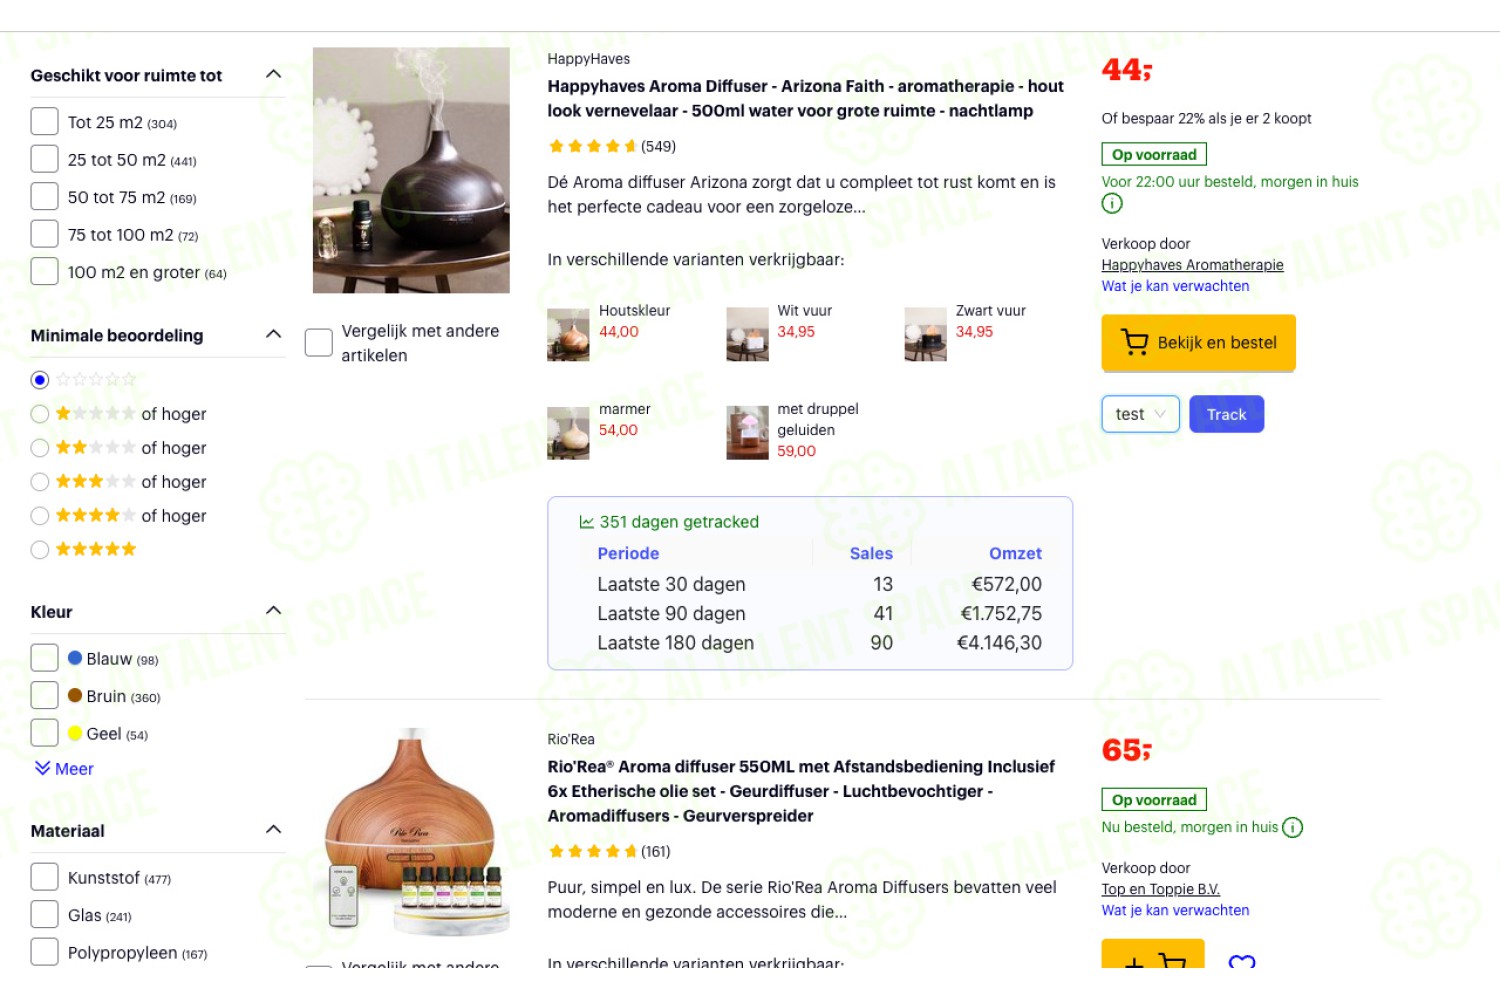The height and width of the screenshot is (1000, 1500).
Task: Check the Tot 25 m2 checkbox
Action: pos(44,122)
